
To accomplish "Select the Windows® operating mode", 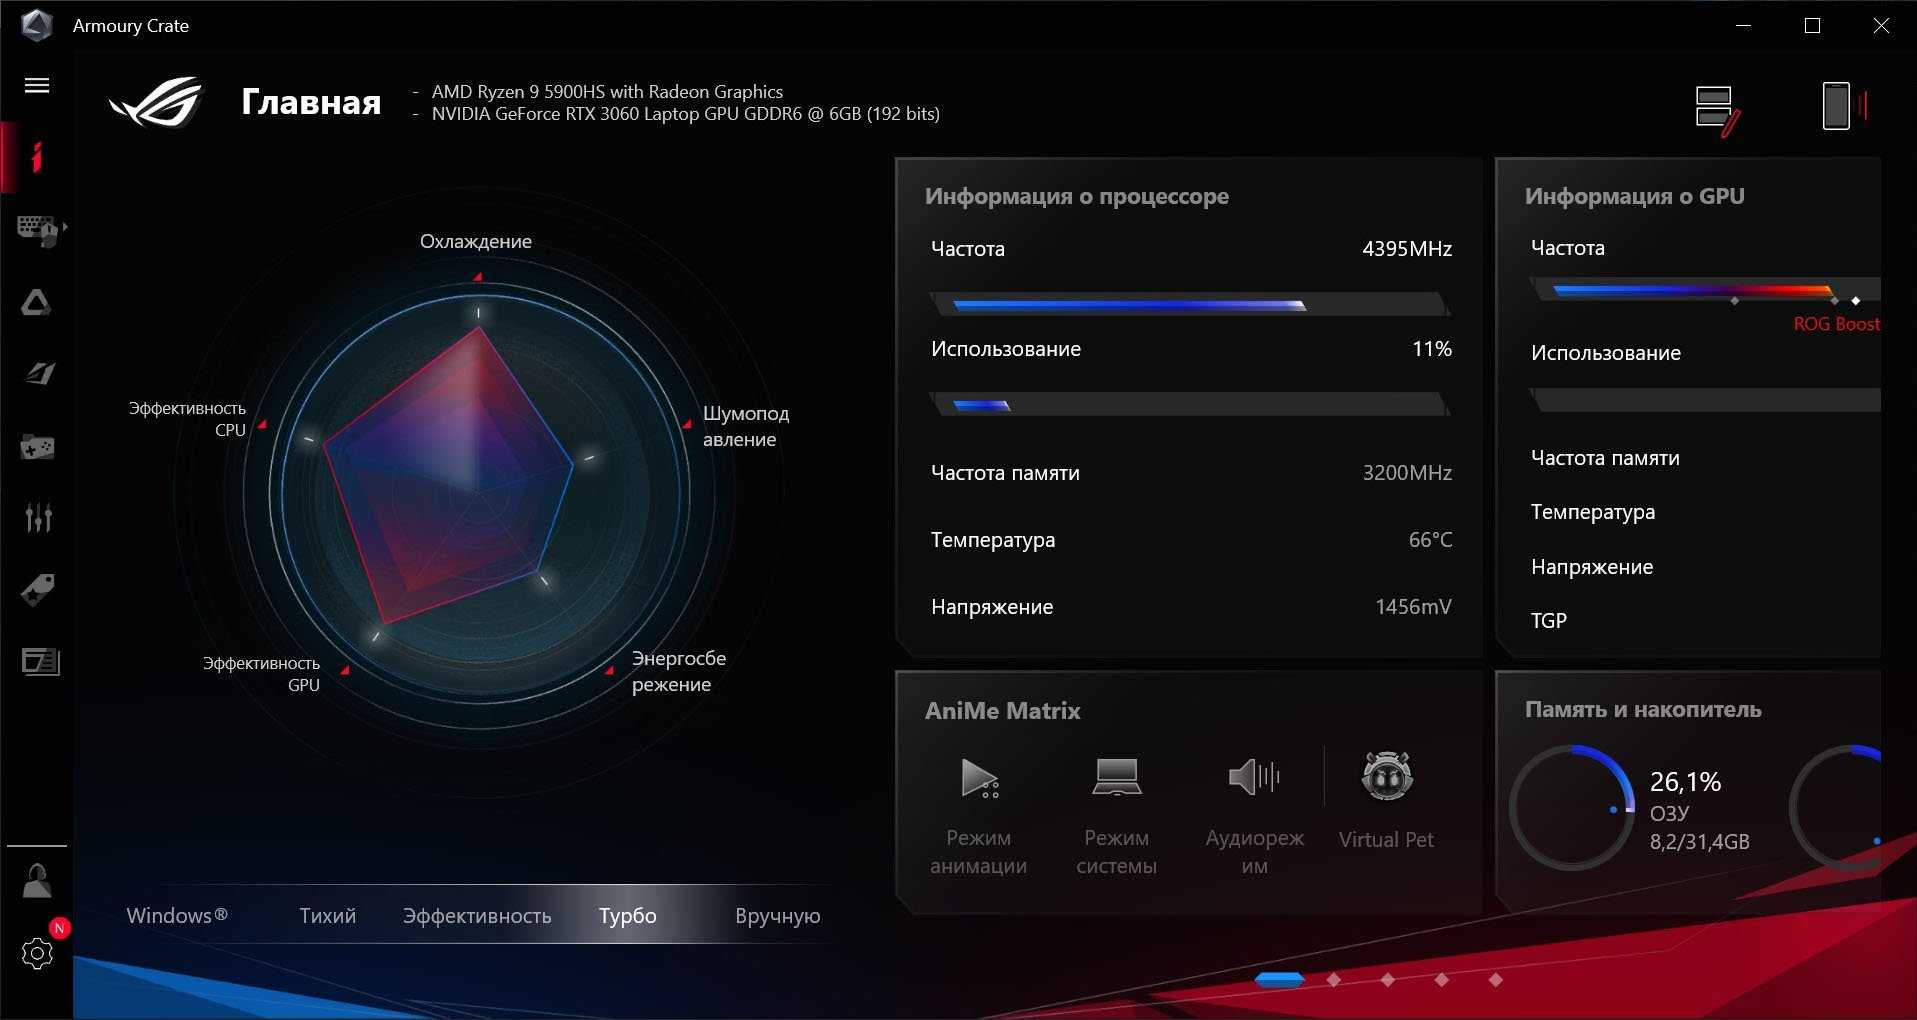I will tap(177, 915).
